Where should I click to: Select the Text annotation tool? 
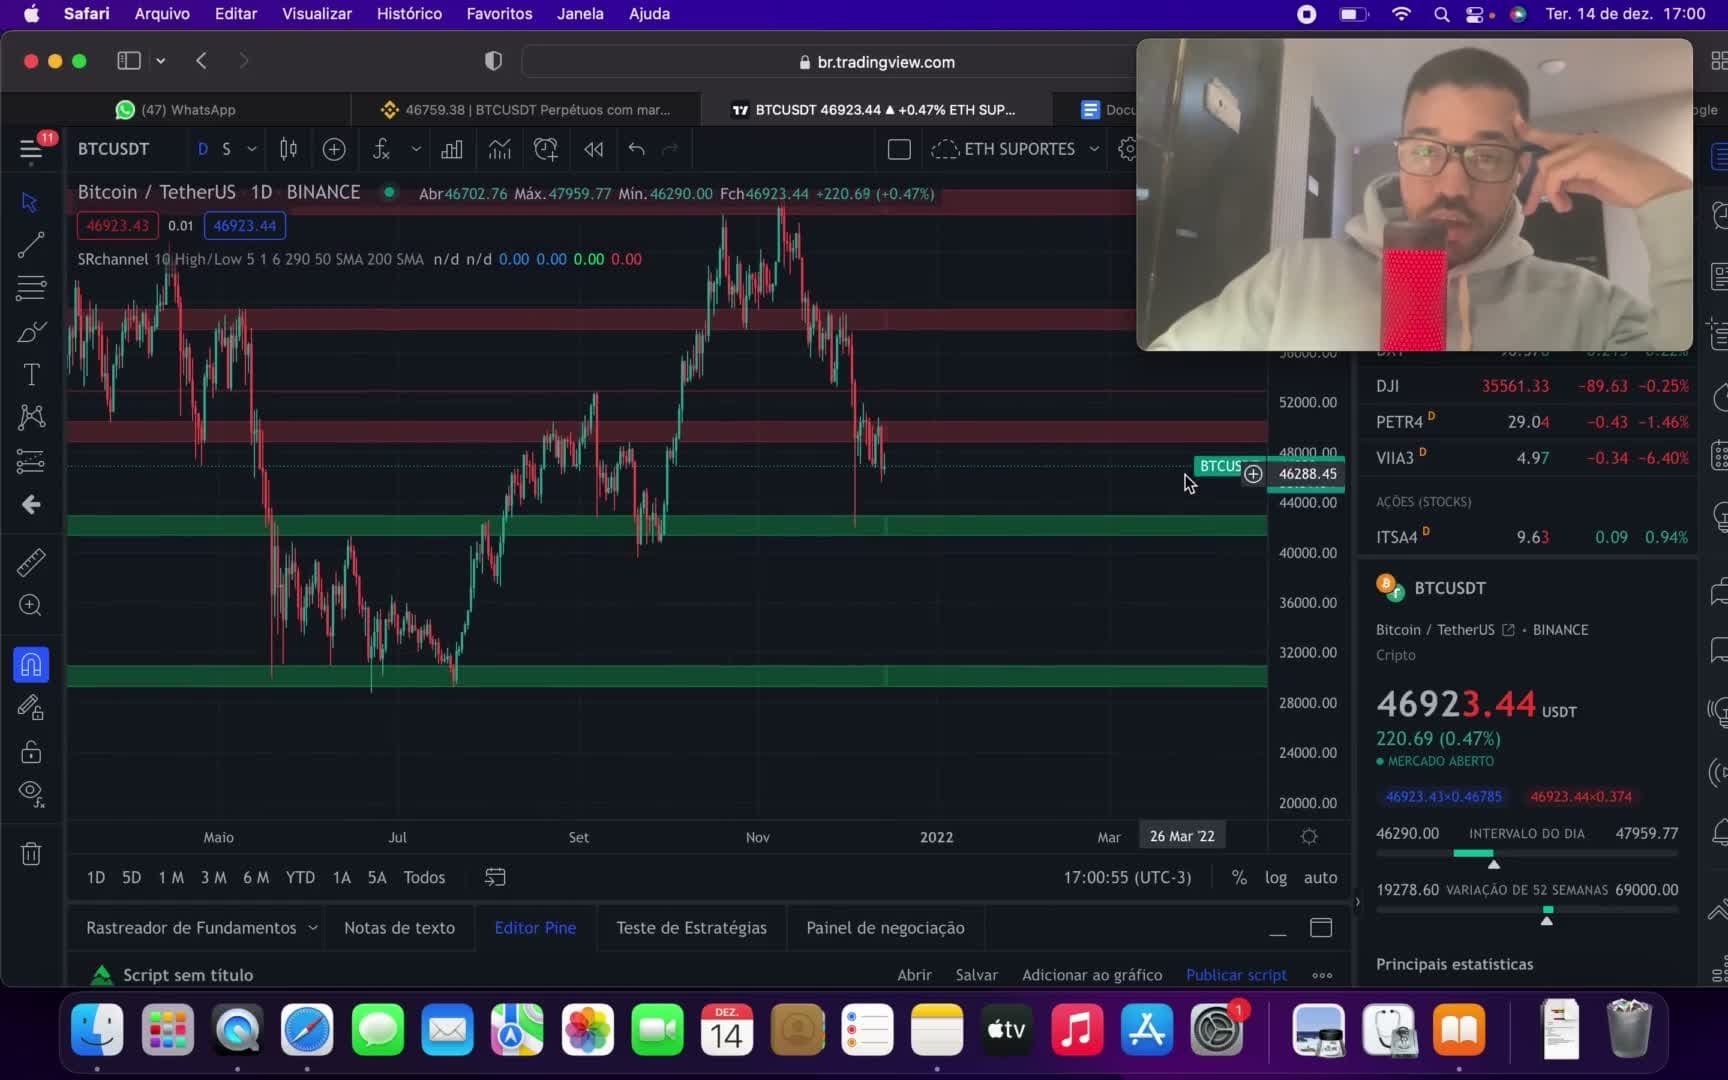[x=31, y=375]
